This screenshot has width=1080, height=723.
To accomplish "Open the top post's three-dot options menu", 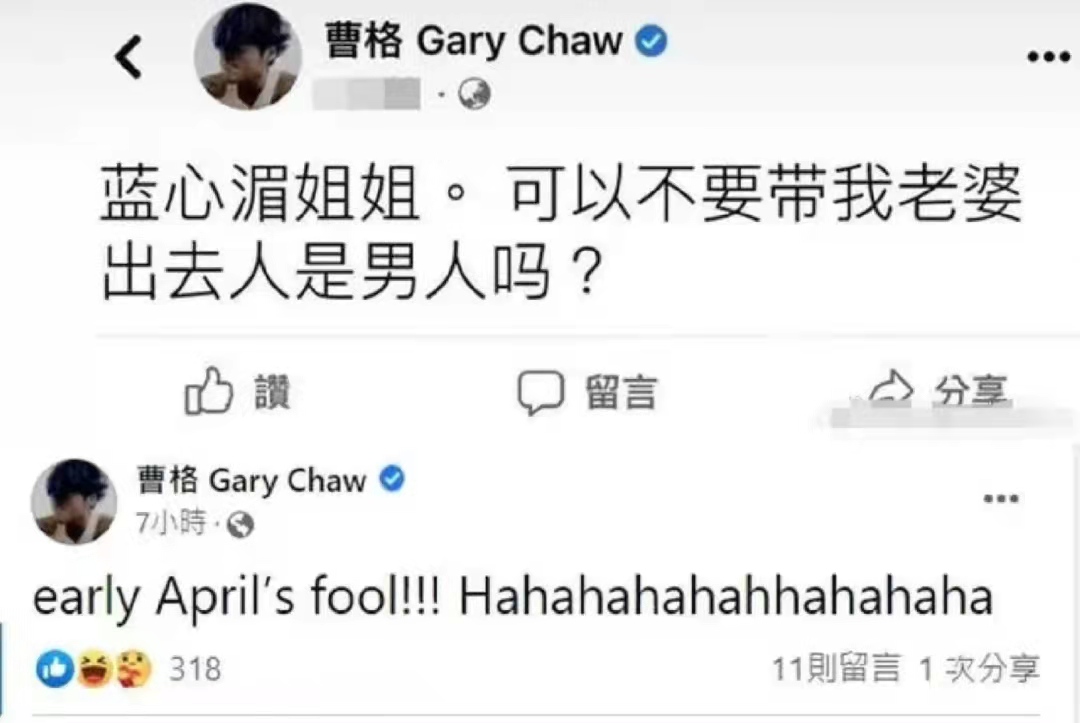I will click(x=1048, y=57).
